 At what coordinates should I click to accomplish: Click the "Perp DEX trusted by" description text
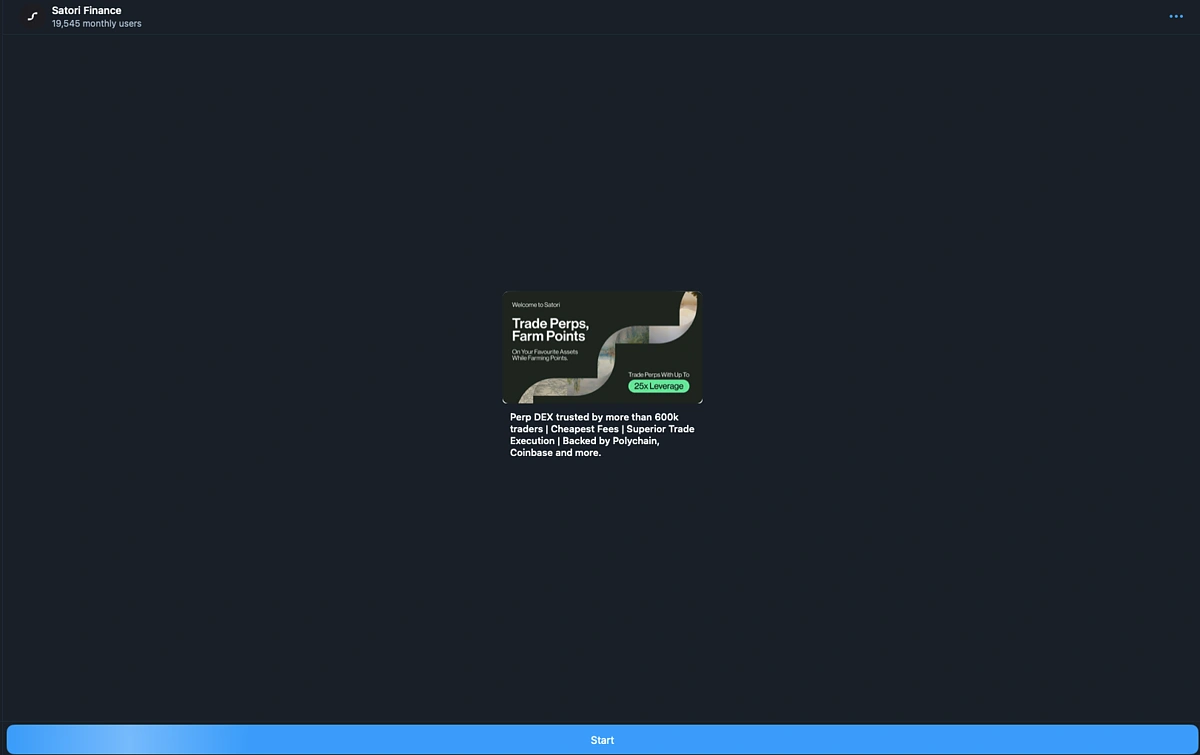(556, 417)
